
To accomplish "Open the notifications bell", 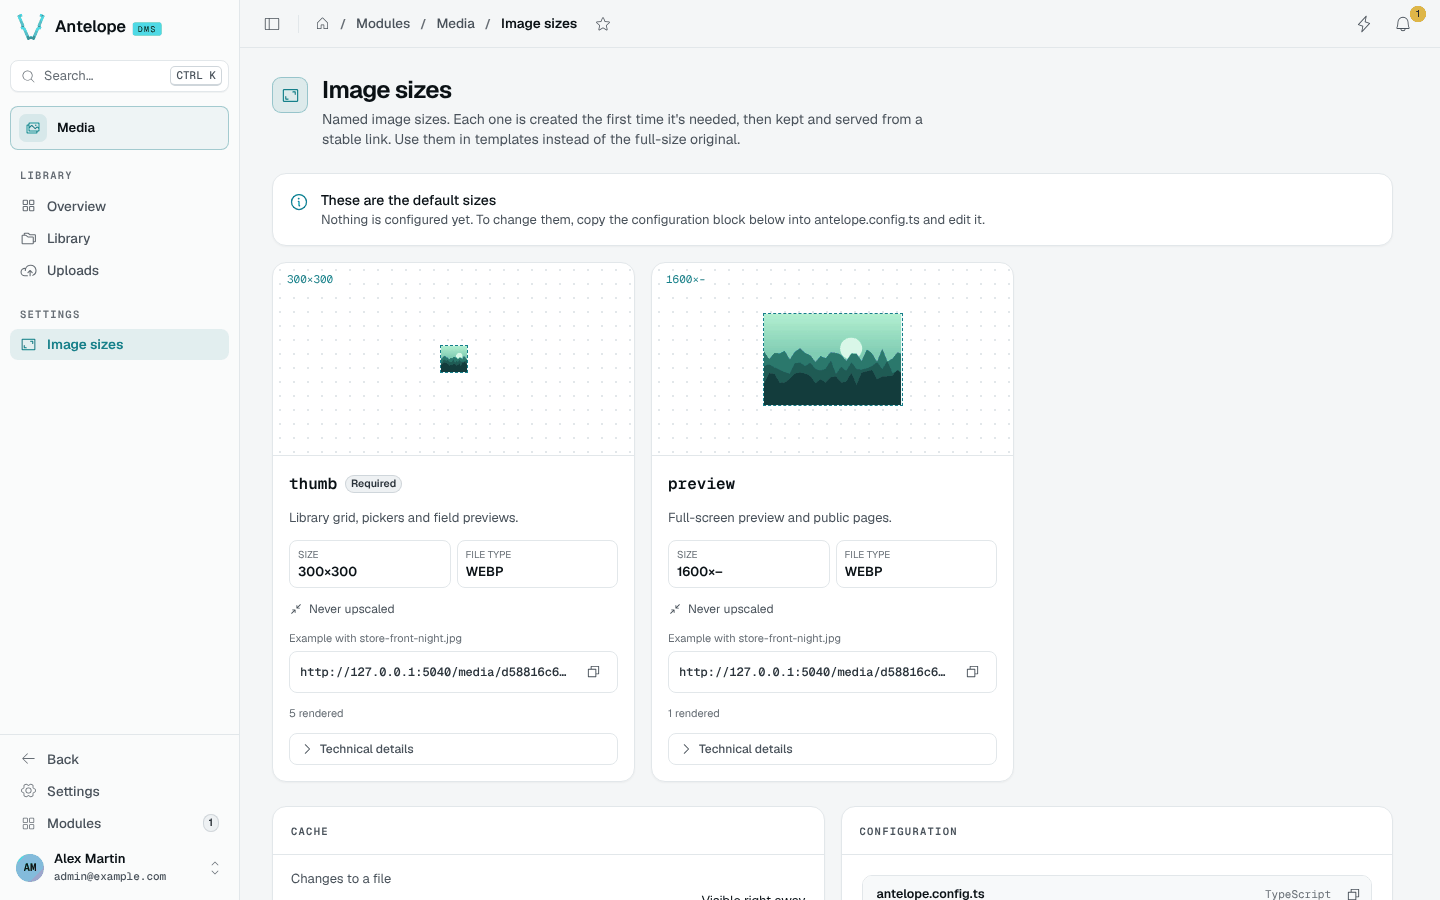I will pyautogui.click(x=1403, y=24).
